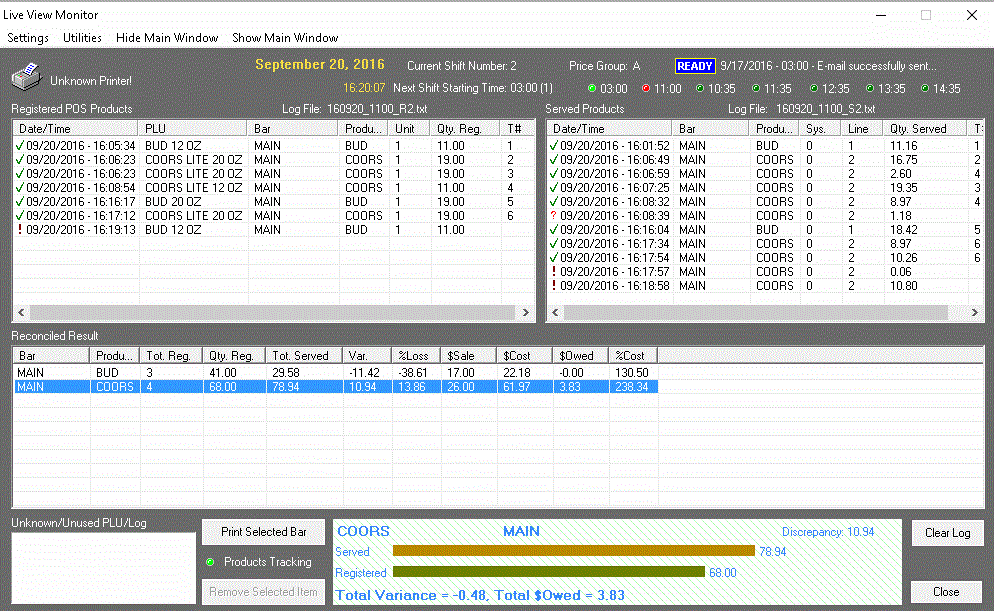Select the red 11:00 shift time indicator

[646, 89]
